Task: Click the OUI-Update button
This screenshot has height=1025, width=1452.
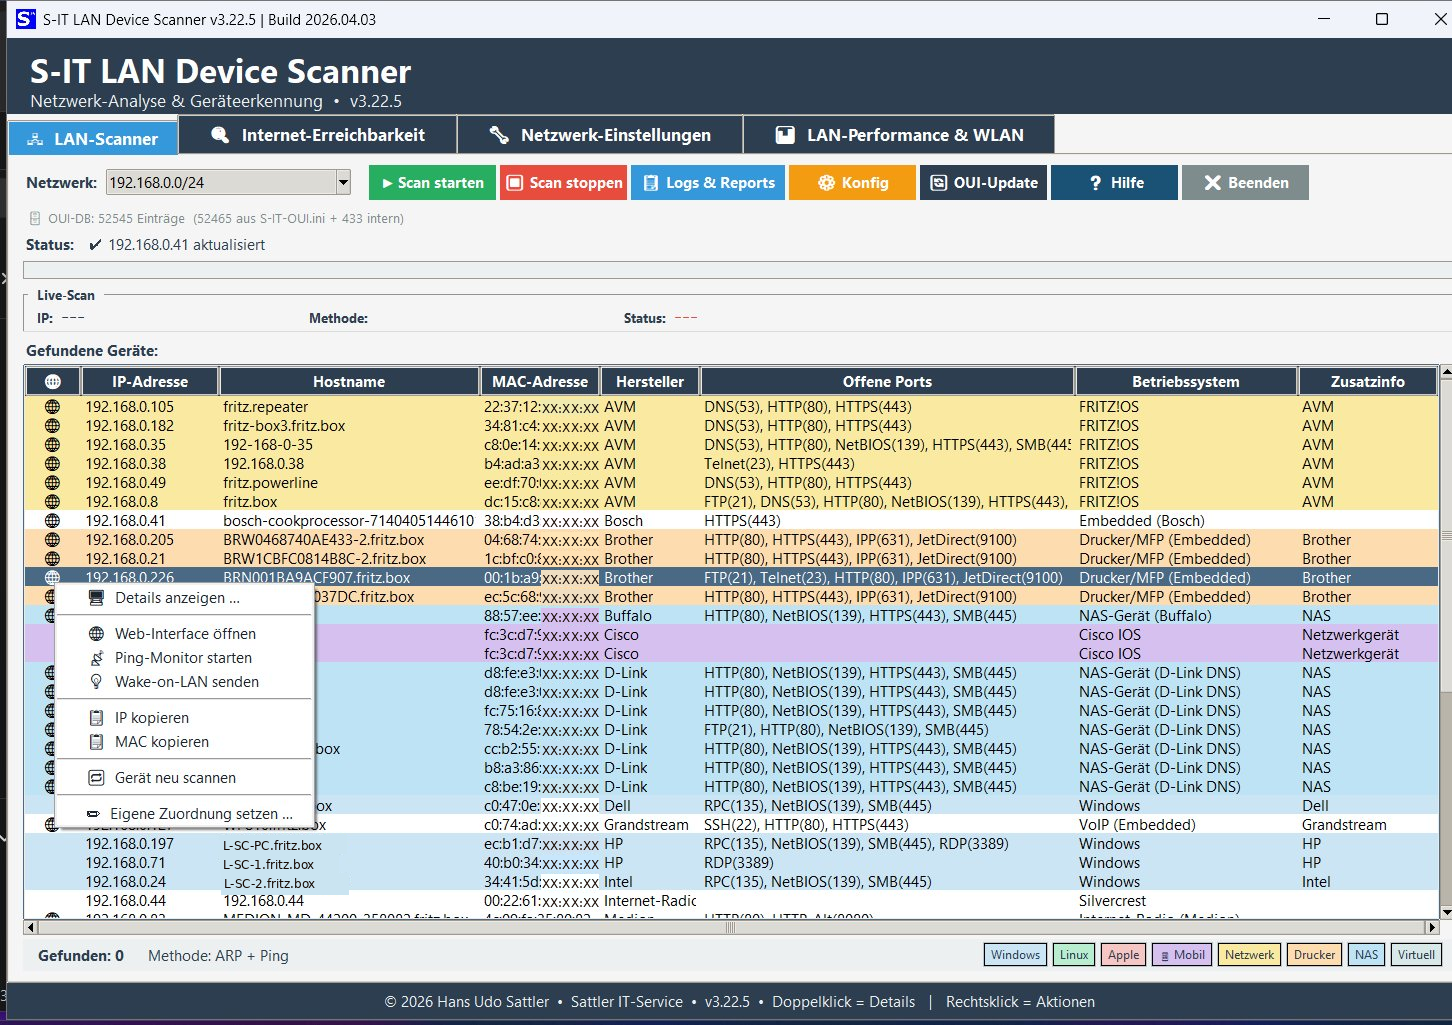Action: (x=983, y=183)
